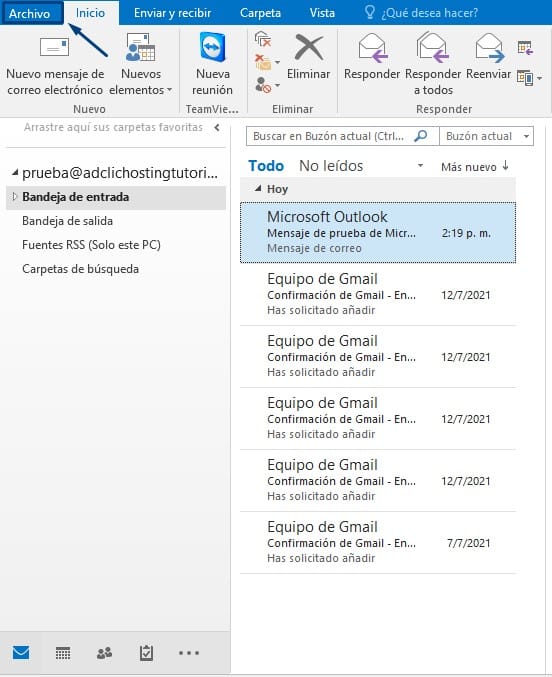Click the reply with meeting icon
This screenshot has width=552, height=677.
[x=525, y=47]
